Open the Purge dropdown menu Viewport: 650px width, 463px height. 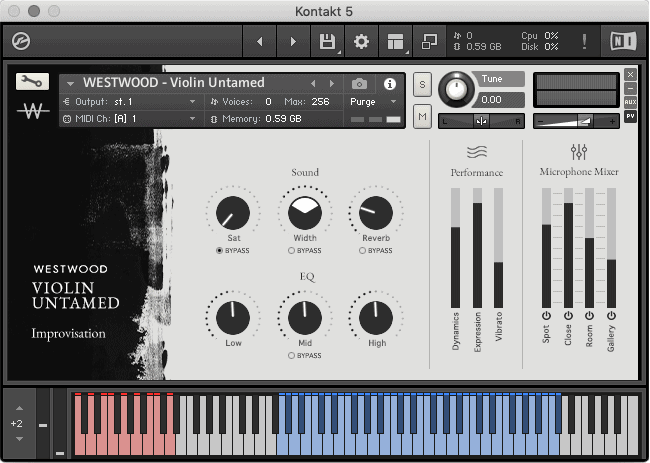[x=373, y=102]
